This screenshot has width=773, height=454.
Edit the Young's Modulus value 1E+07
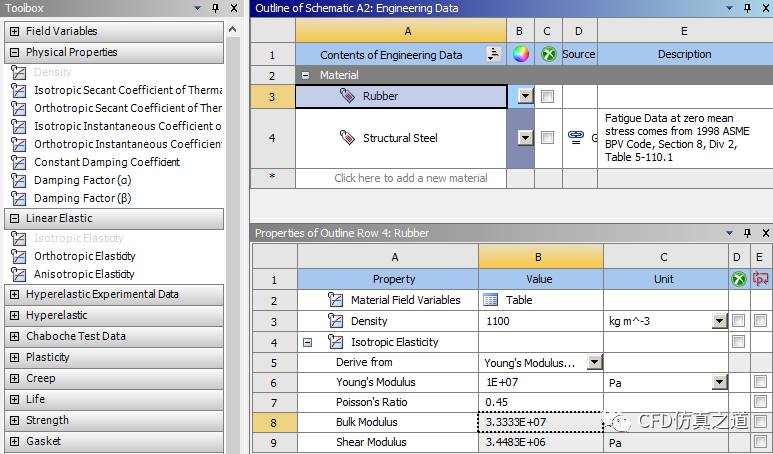tap(541, 382)
